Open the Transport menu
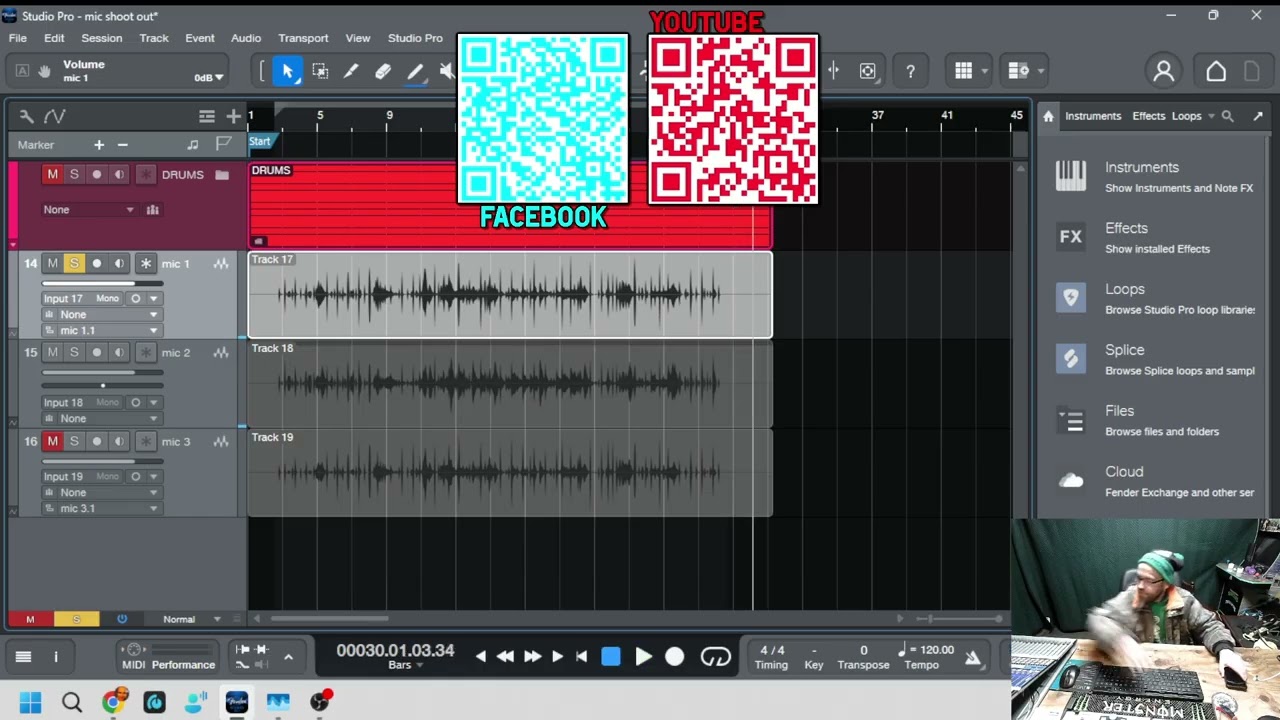1280x720 pixels. (x=303, y=38)
